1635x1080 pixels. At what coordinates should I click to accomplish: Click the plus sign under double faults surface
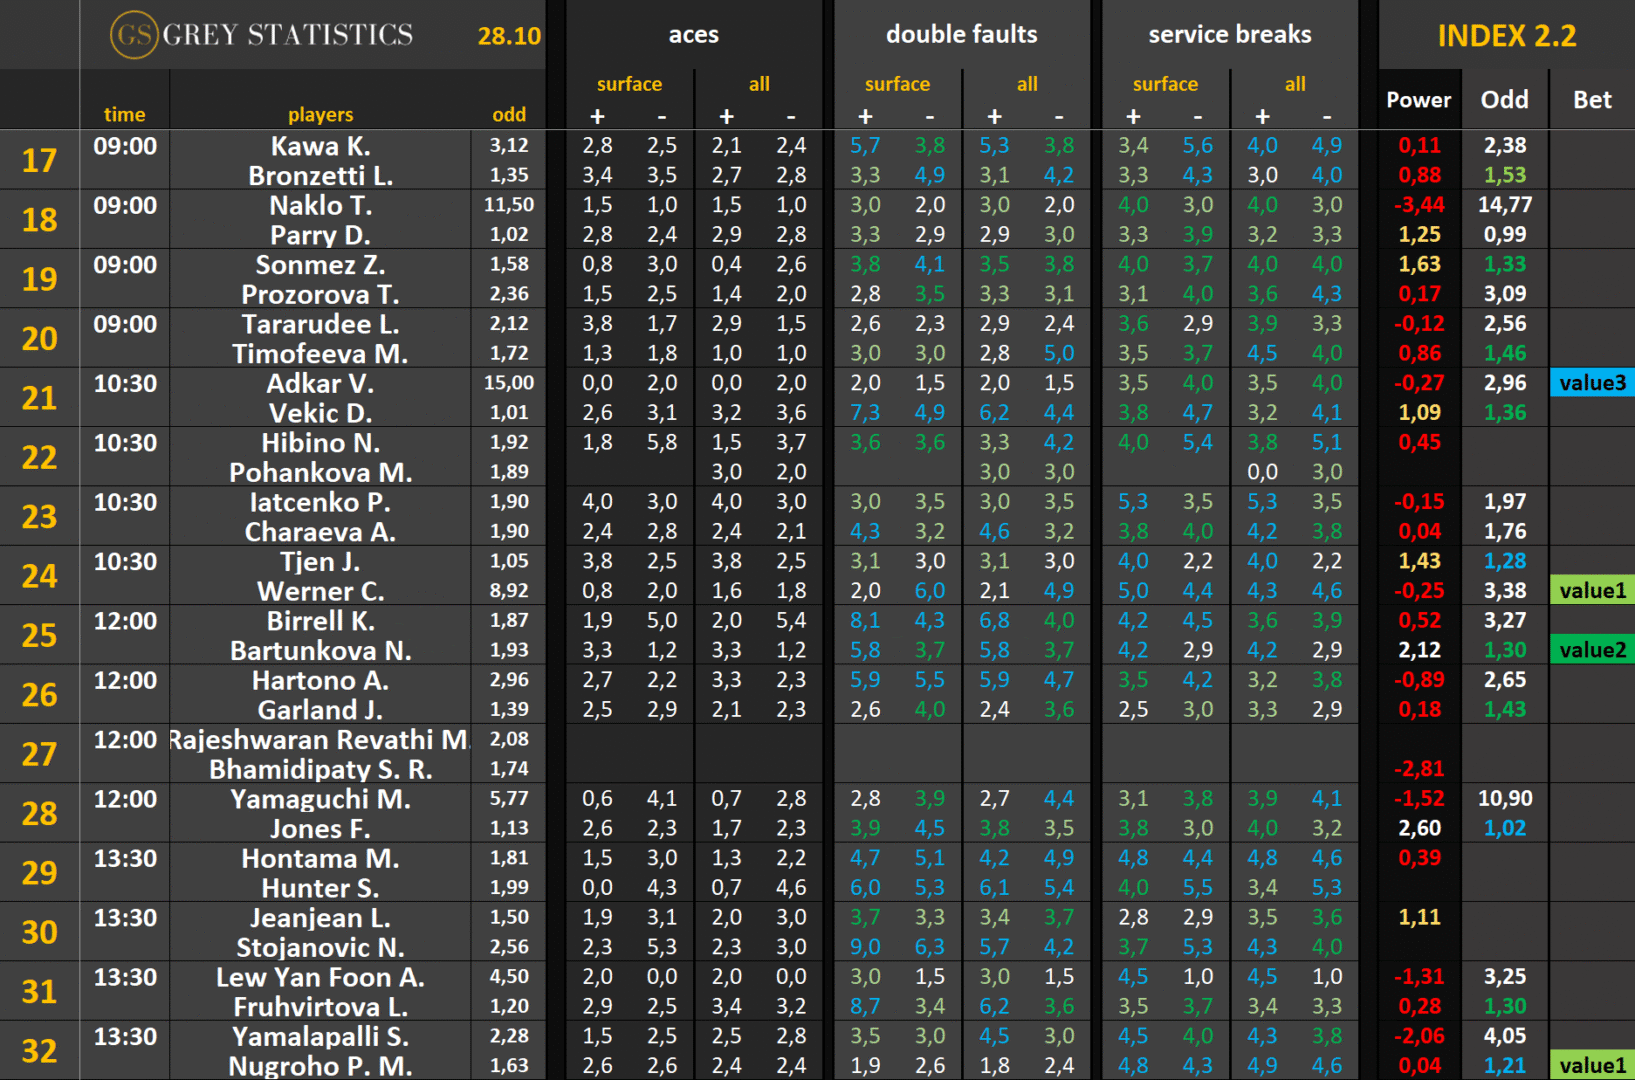865,116
